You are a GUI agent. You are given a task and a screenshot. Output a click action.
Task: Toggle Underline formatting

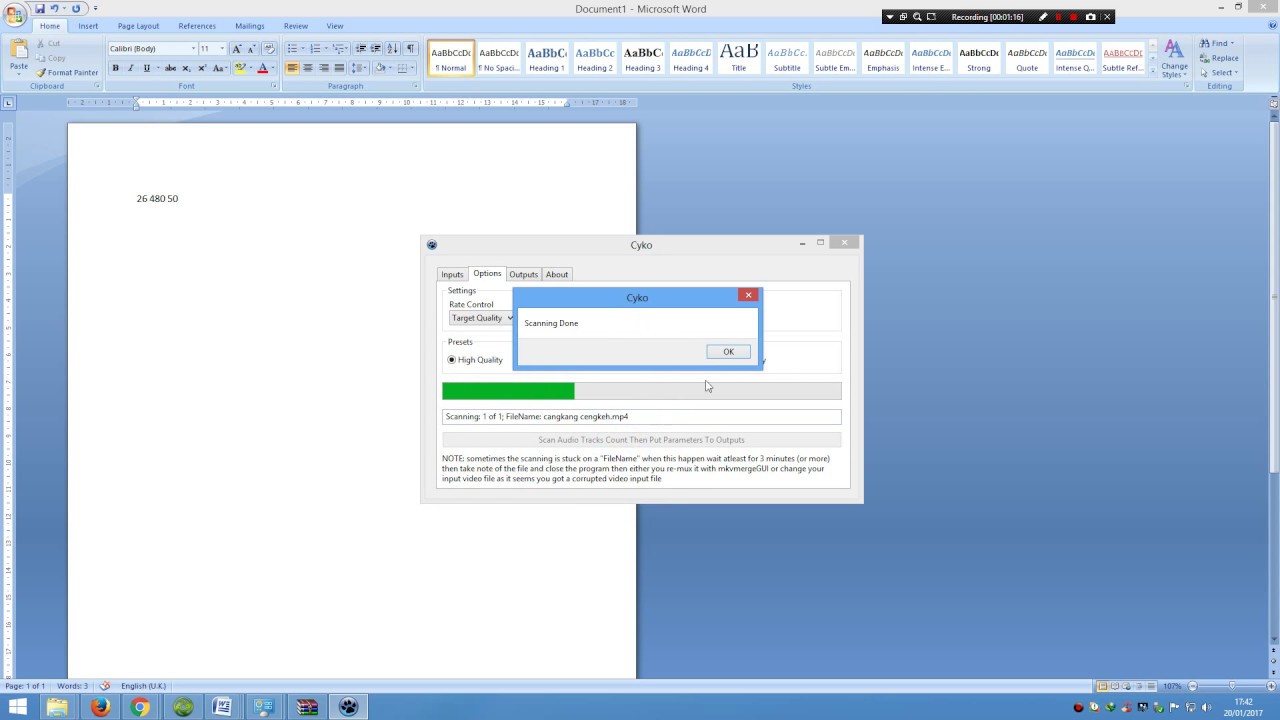(x=146, y=68)
